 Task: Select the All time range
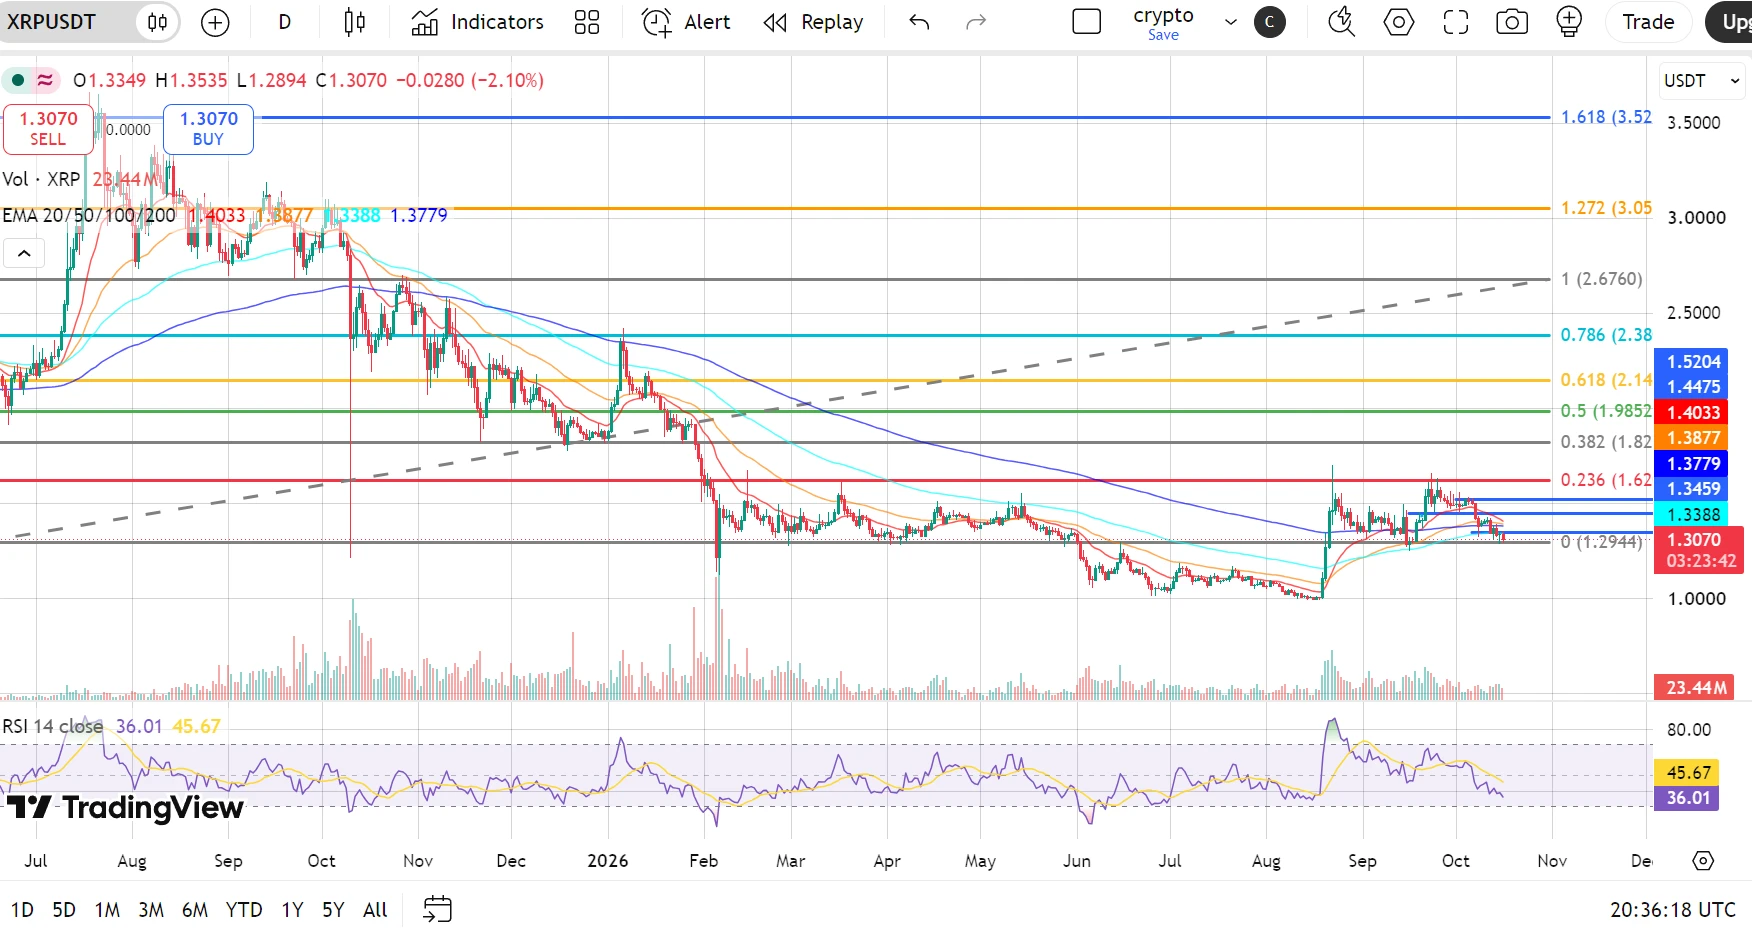click(375, 910)
